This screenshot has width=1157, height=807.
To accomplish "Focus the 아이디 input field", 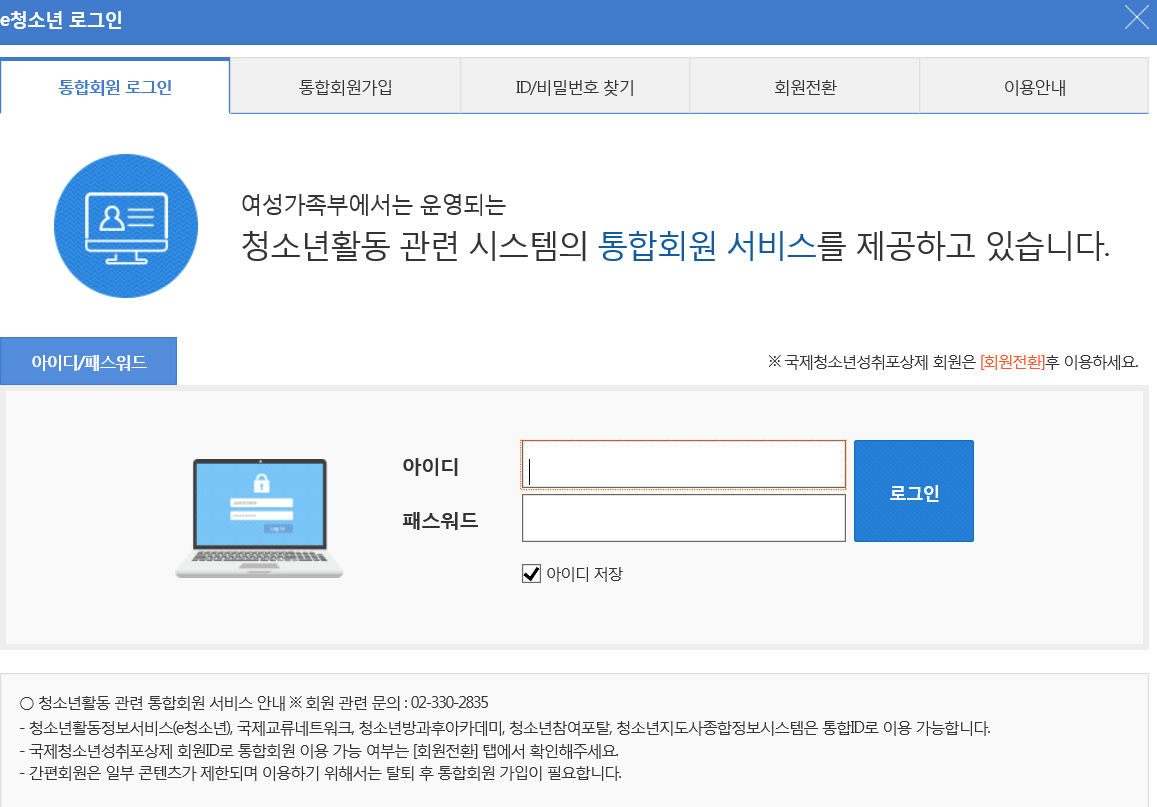I will [x=684, y=465].
